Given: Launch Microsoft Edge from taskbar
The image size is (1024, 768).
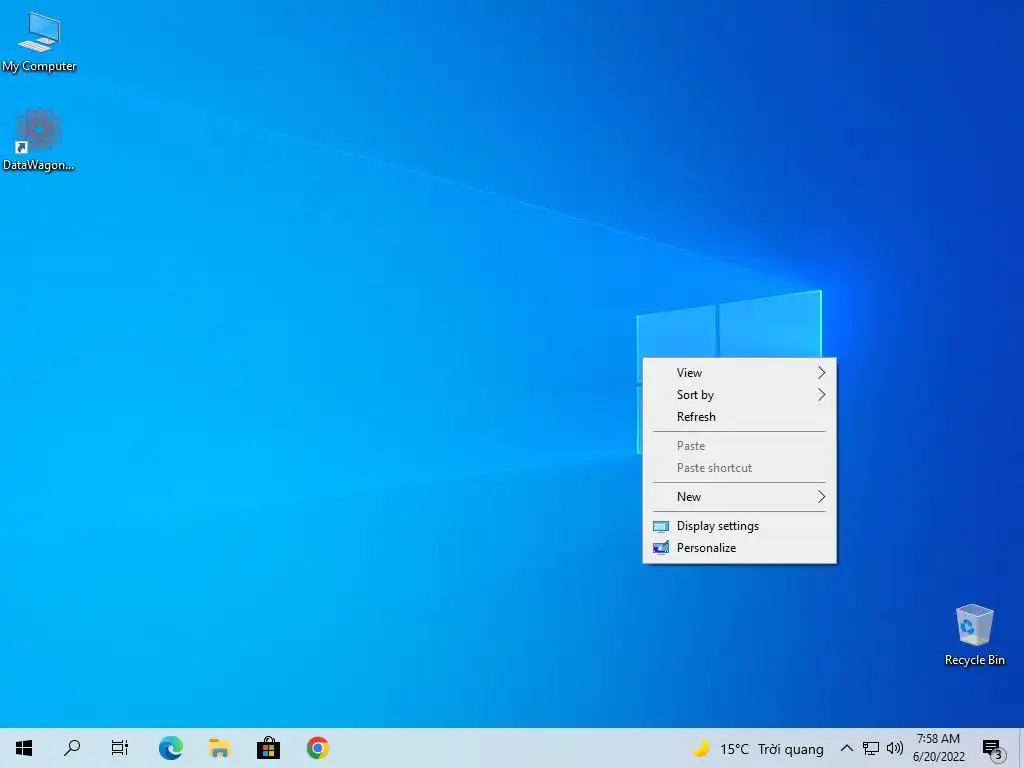Looking at the screenshot, I should click(x=170, y=748).
